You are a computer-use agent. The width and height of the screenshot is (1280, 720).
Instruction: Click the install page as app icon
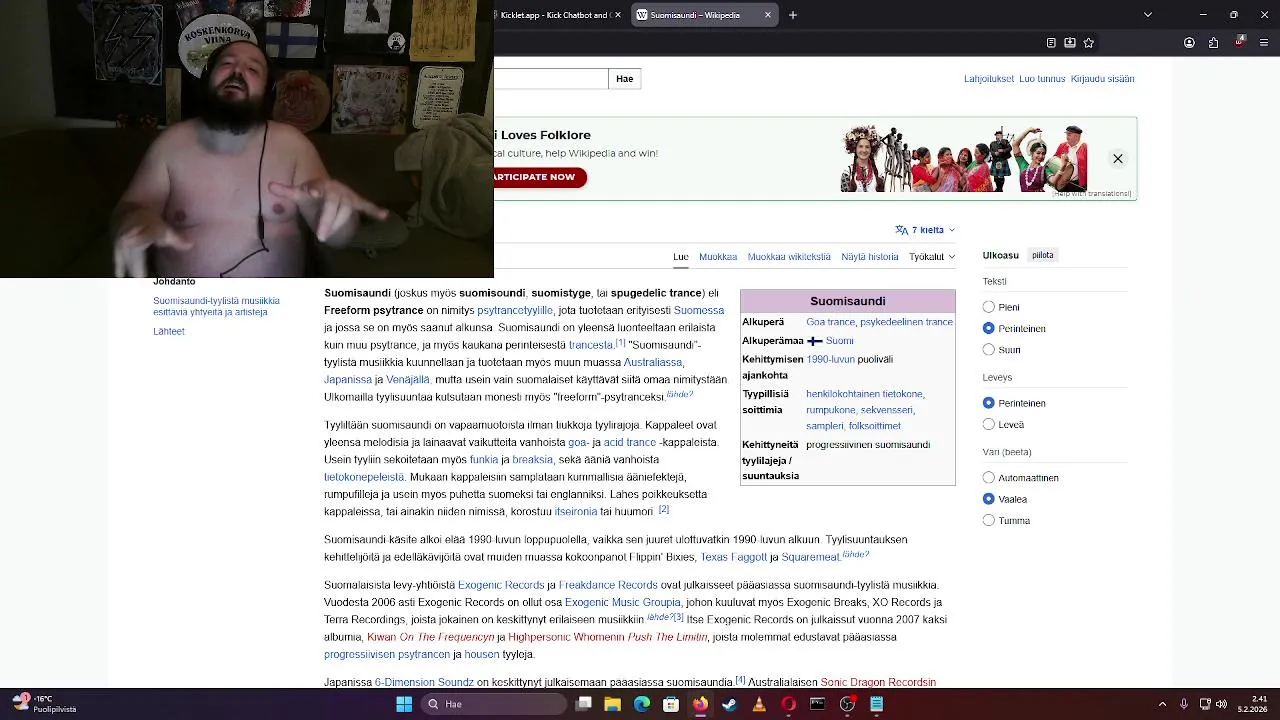[x=1070, y=43]
